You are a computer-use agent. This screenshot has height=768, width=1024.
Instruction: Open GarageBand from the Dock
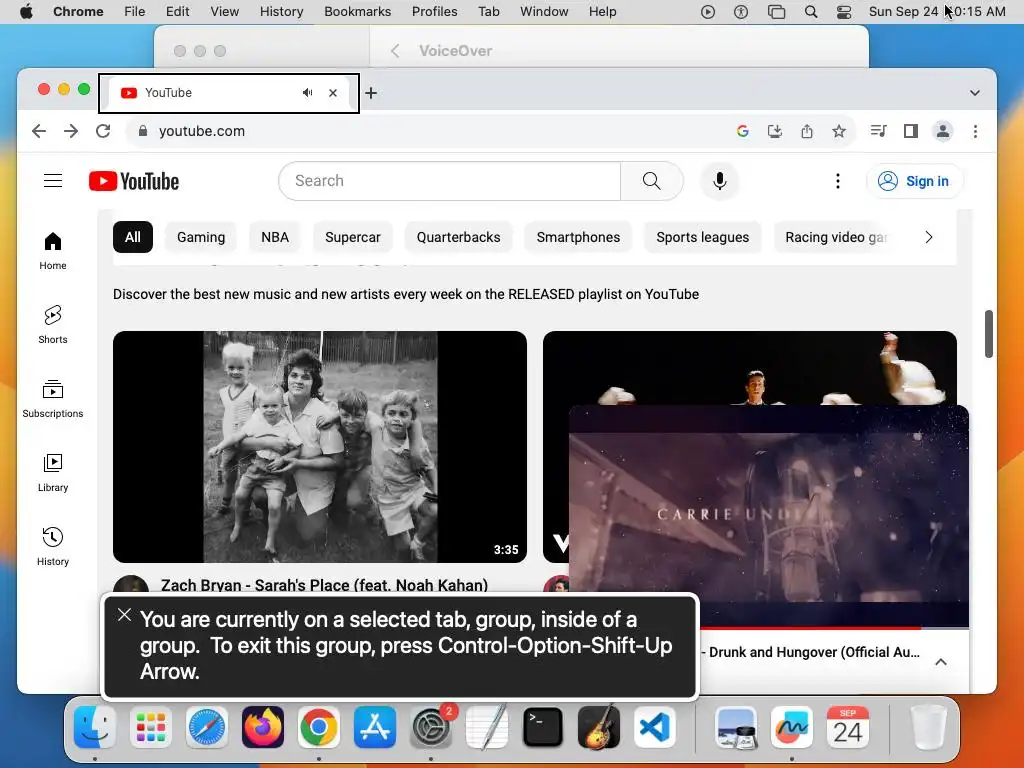point(599,727)
